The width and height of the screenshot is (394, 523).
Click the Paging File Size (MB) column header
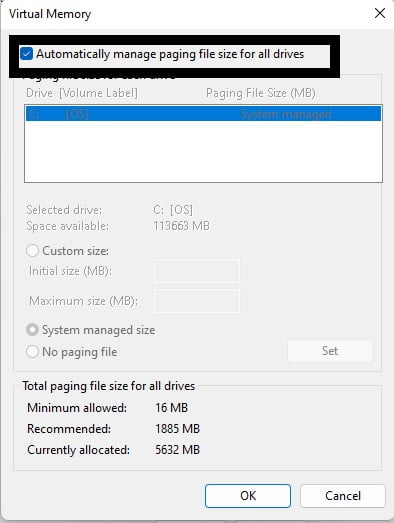(x=261, y=93)
